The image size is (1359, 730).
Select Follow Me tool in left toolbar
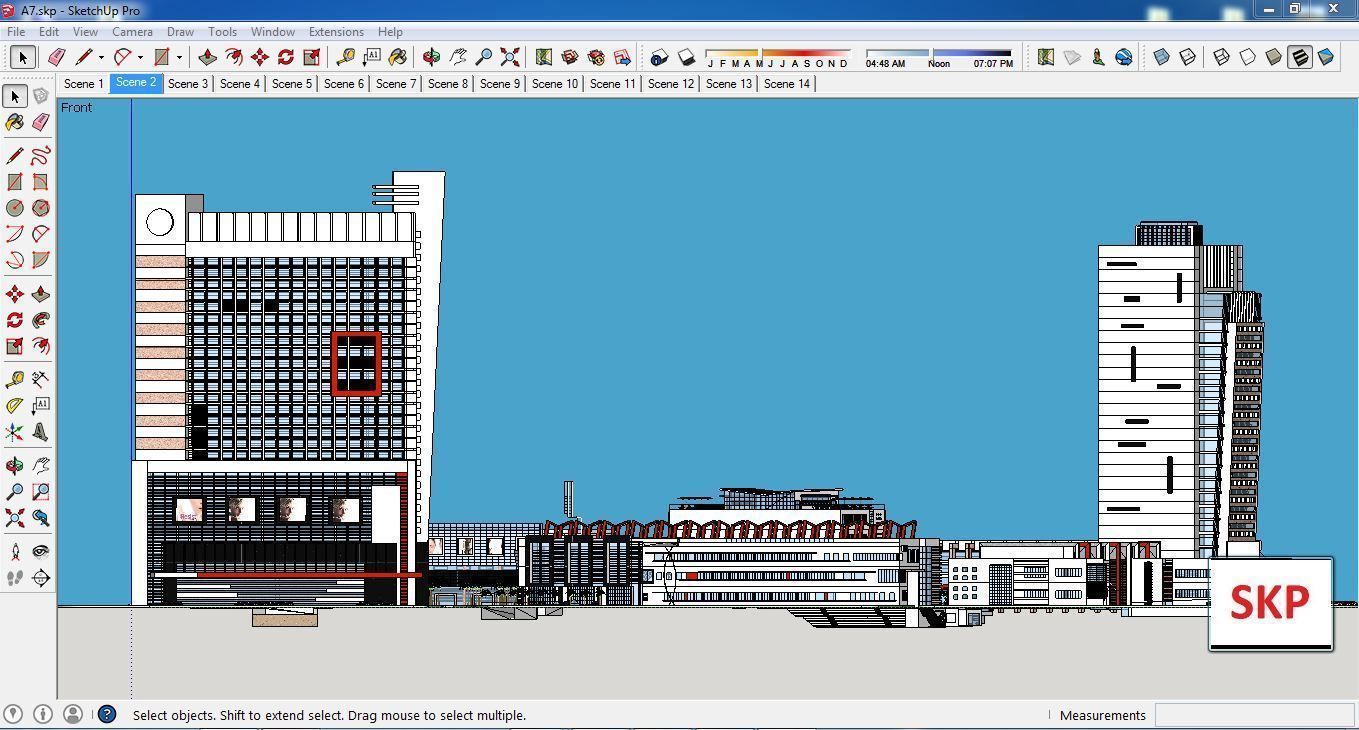[41, 320]
